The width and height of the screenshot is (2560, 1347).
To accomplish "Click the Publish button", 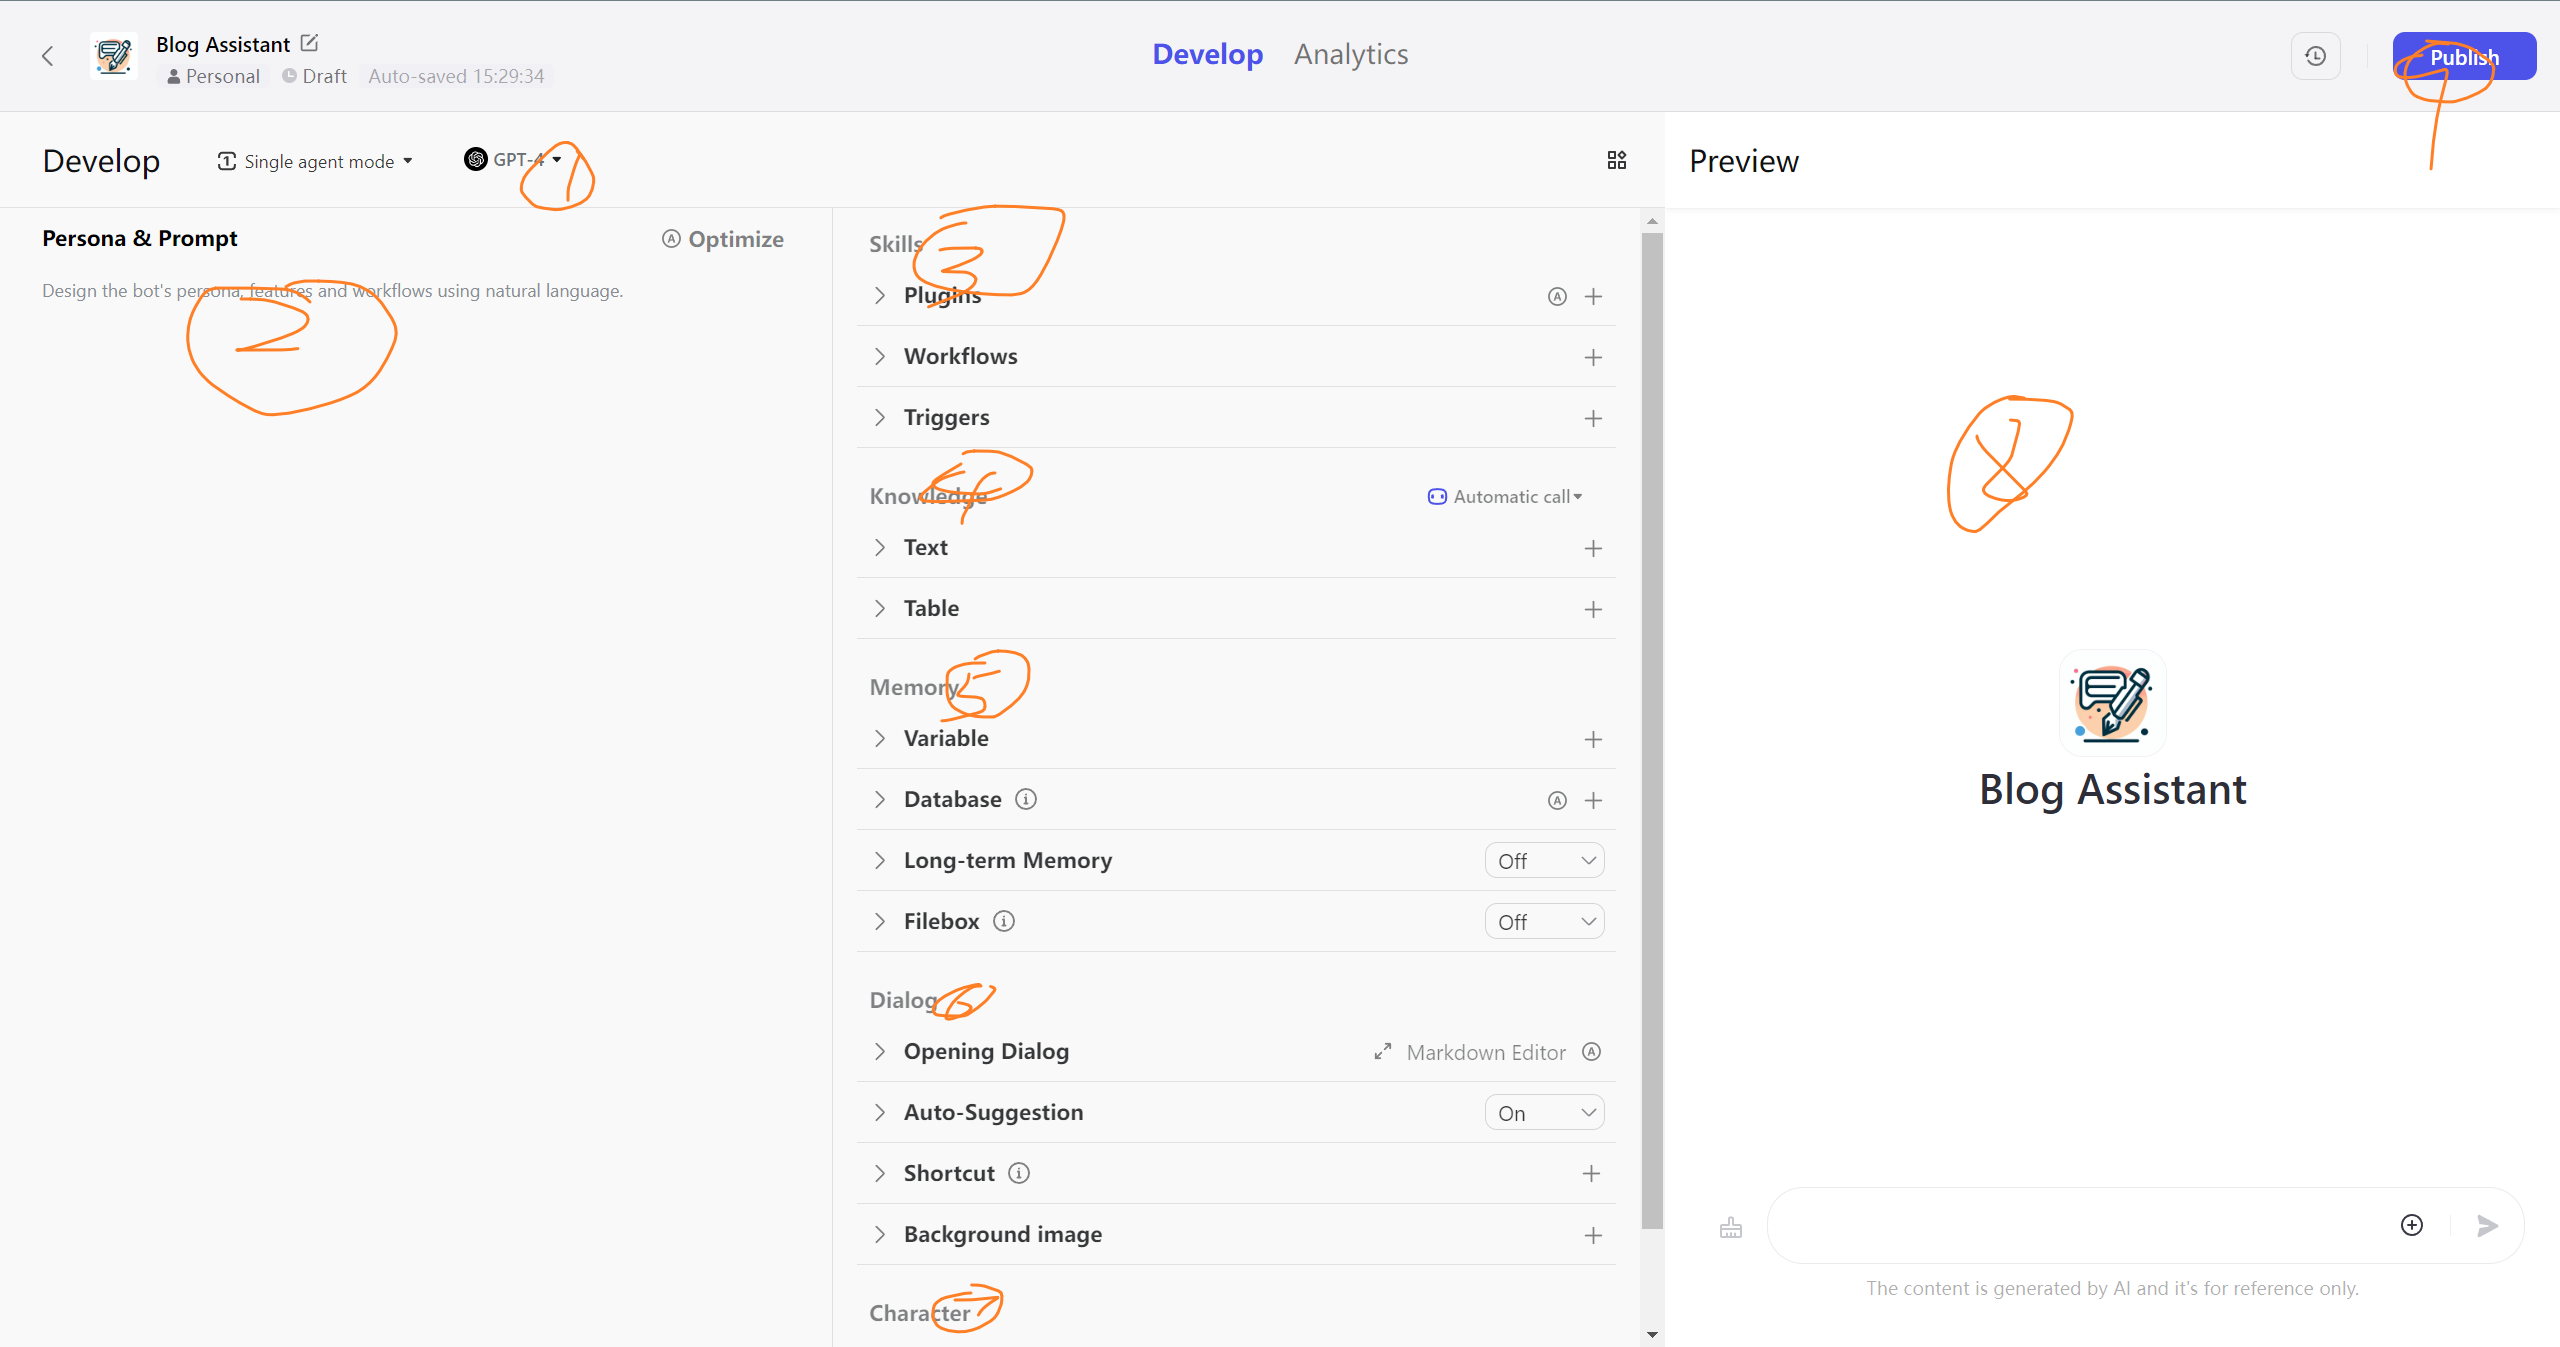I will coord(2463,57).
